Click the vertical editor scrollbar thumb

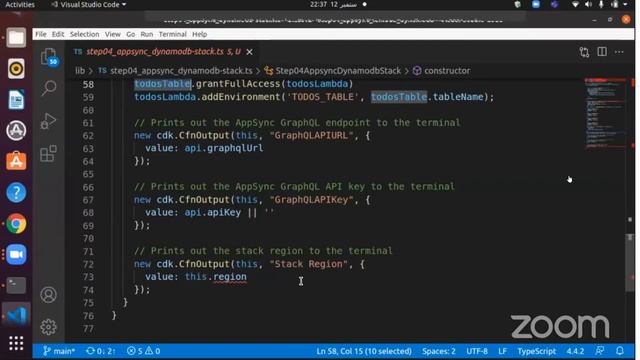[630, 262]
